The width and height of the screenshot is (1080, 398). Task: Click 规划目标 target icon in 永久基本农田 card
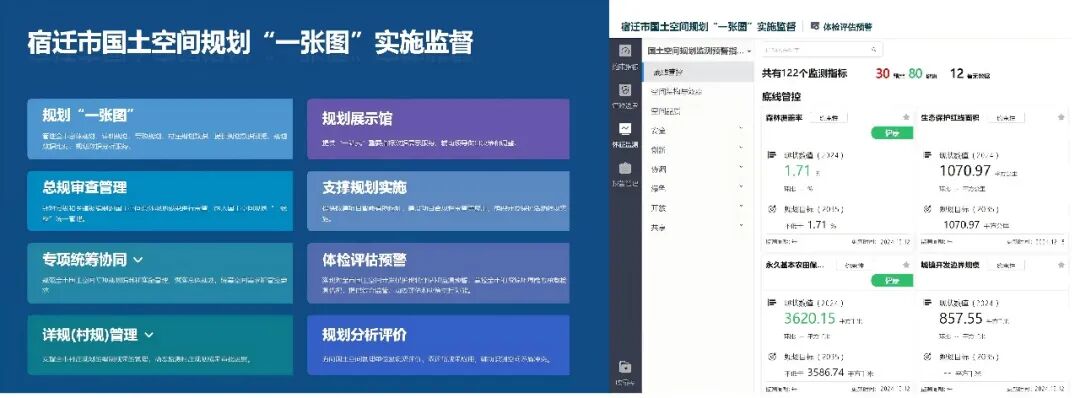pyautogui.click(x=771, y=356)
